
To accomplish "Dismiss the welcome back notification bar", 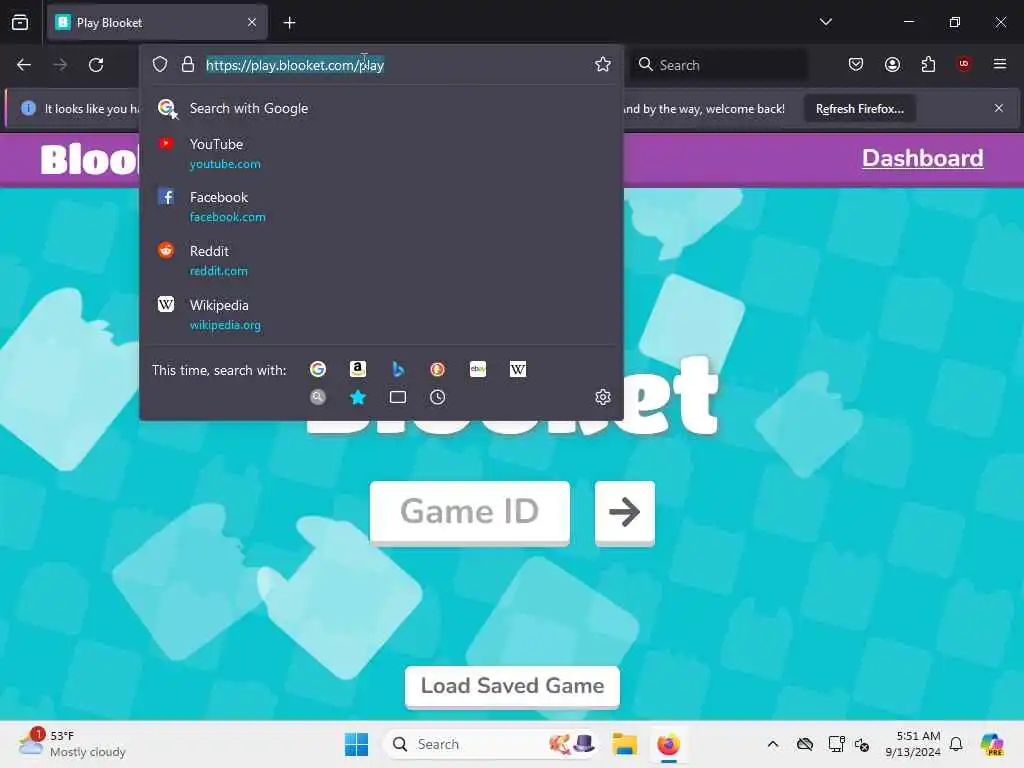I will 999,108.
